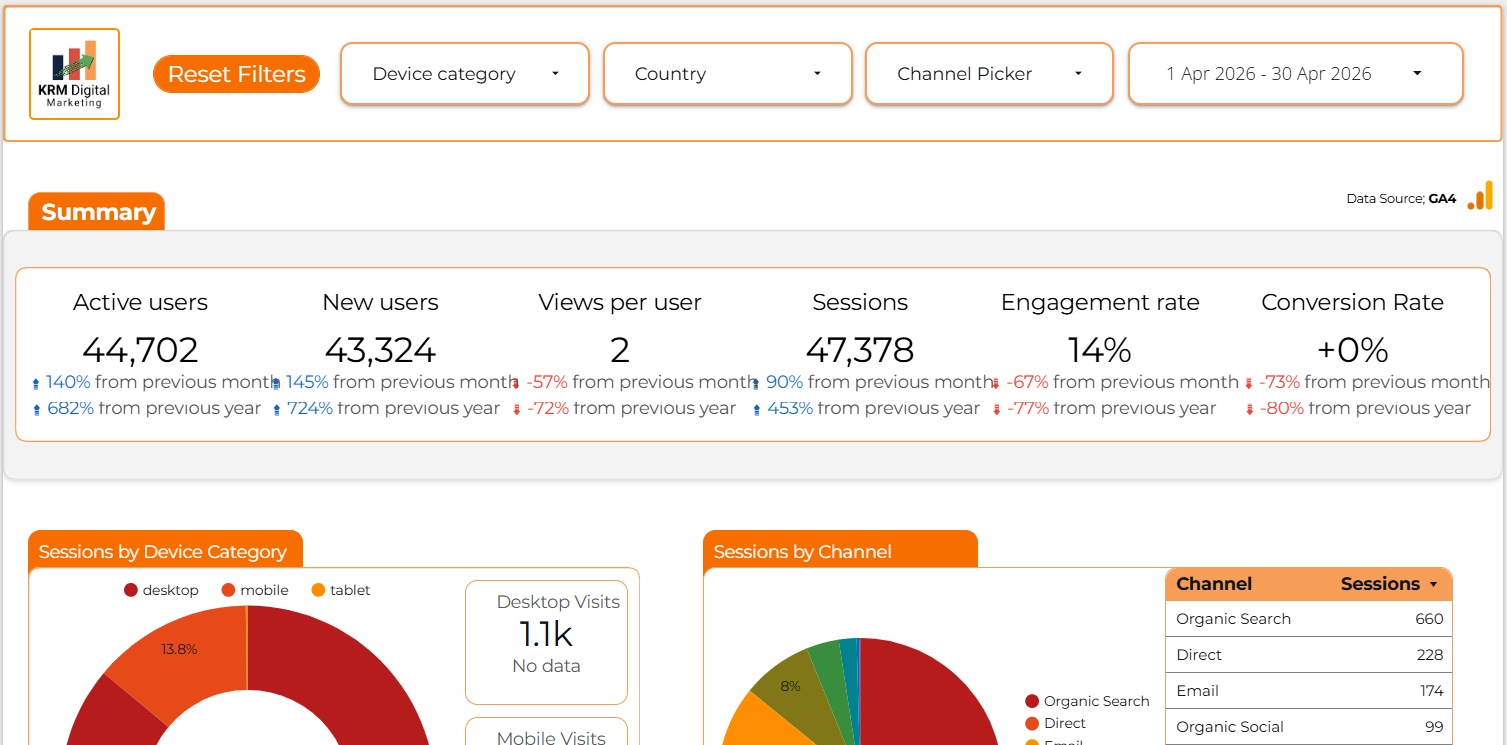Image resolution: width=1507 pixels, height=745 pixels.
Task: Click the Data Source; GA4 label
Action: coord(1401,199)
